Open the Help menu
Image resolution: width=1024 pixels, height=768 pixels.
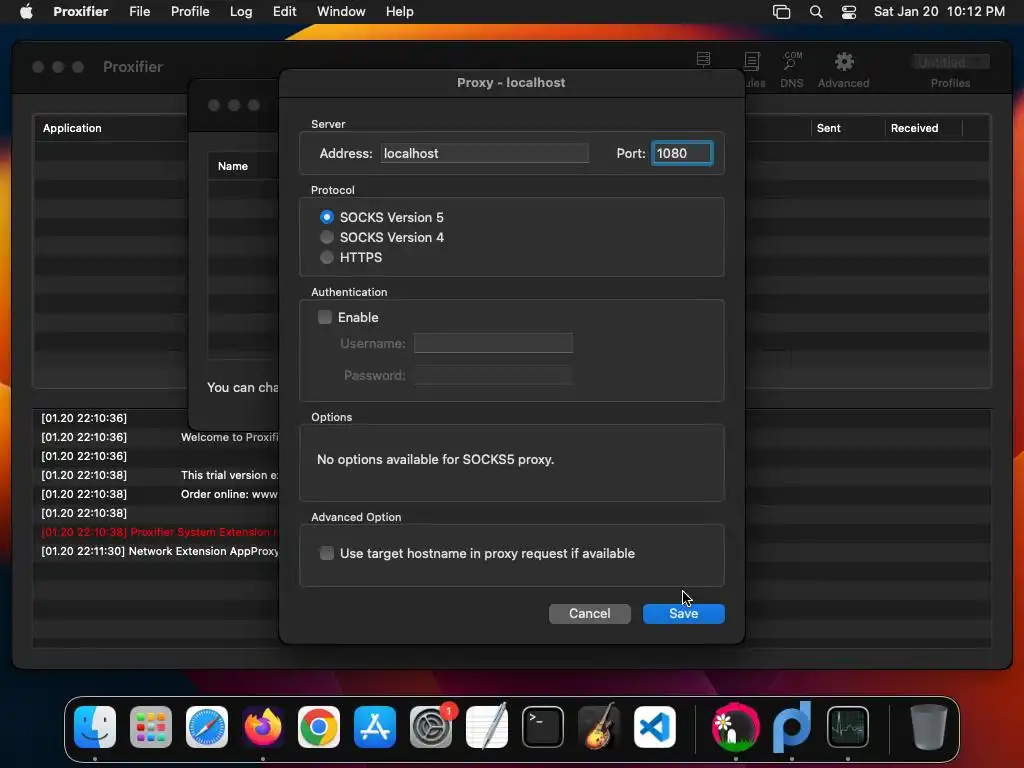(x=400, y=12)
